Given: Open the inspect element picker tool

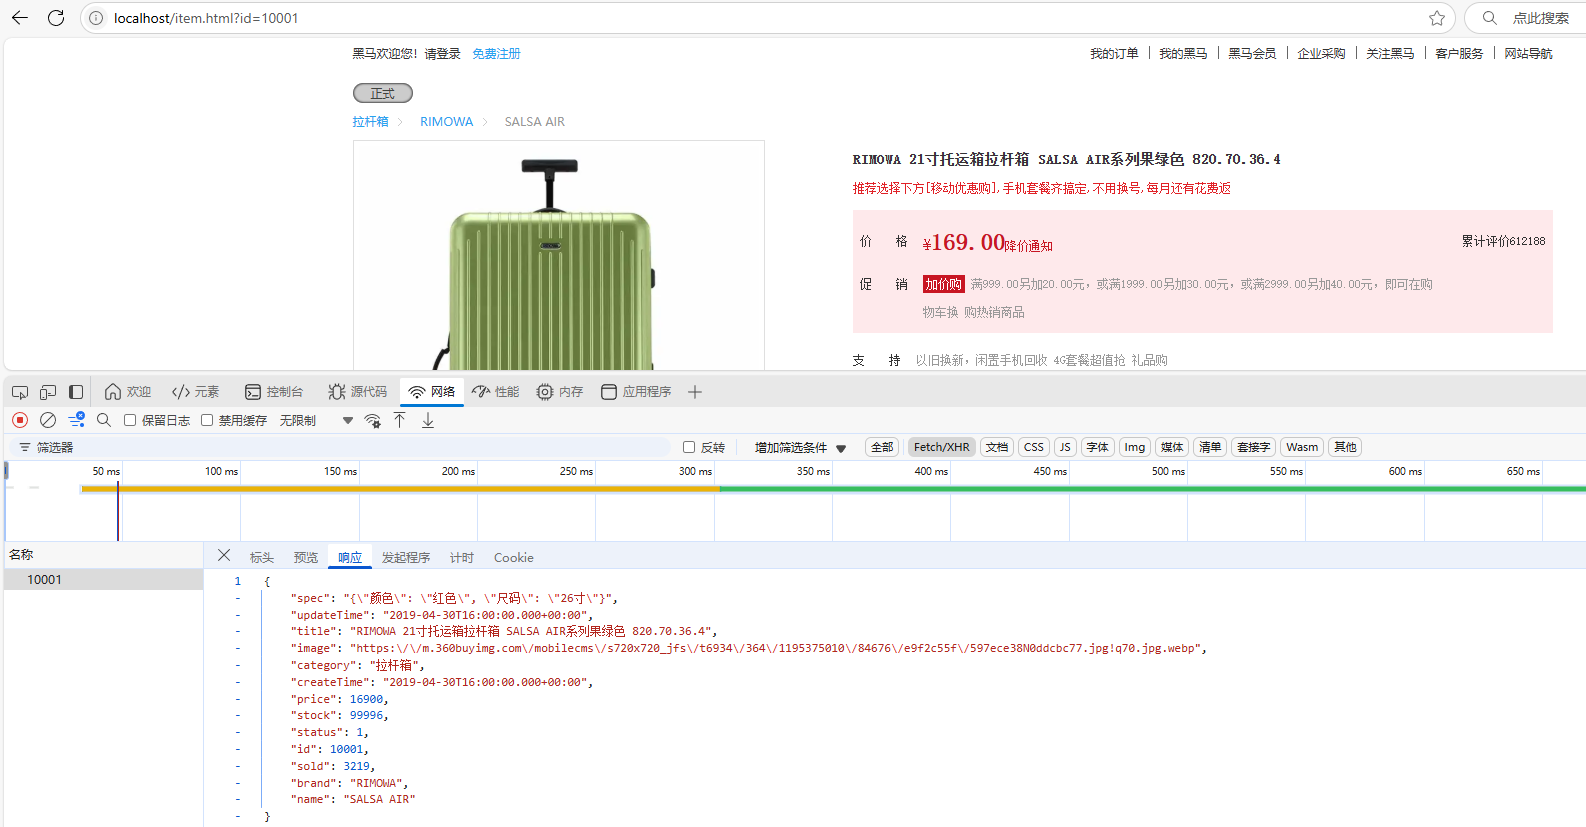Looking at the screenshot, I should tap(20, 392).
